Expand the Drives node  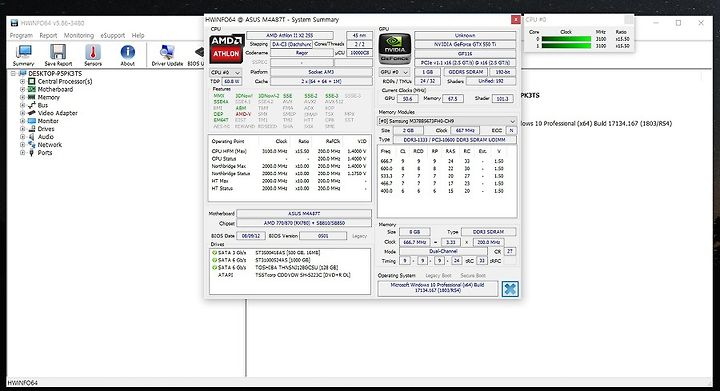(x=22, y=129)
